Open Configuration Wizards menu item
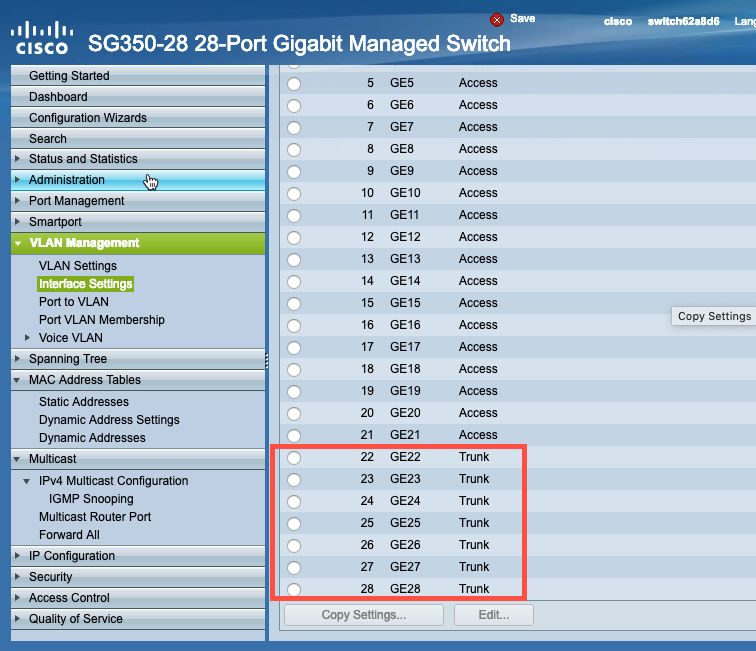This screenshot has width=756, height=651. (138, 118)
